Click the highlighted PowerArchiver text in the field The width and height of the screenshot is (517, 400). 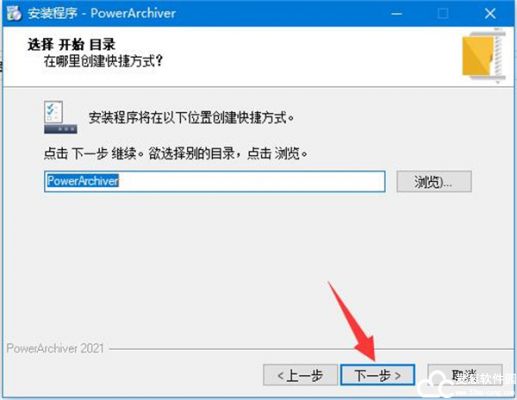click(x=83, y=181)
